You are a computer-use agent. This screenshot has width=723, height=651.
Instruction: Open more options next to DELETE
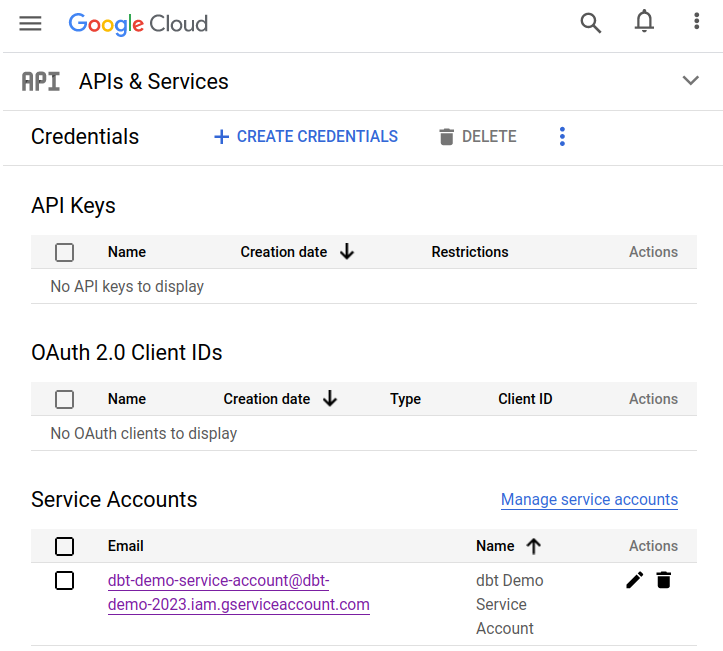pos(562,137)
